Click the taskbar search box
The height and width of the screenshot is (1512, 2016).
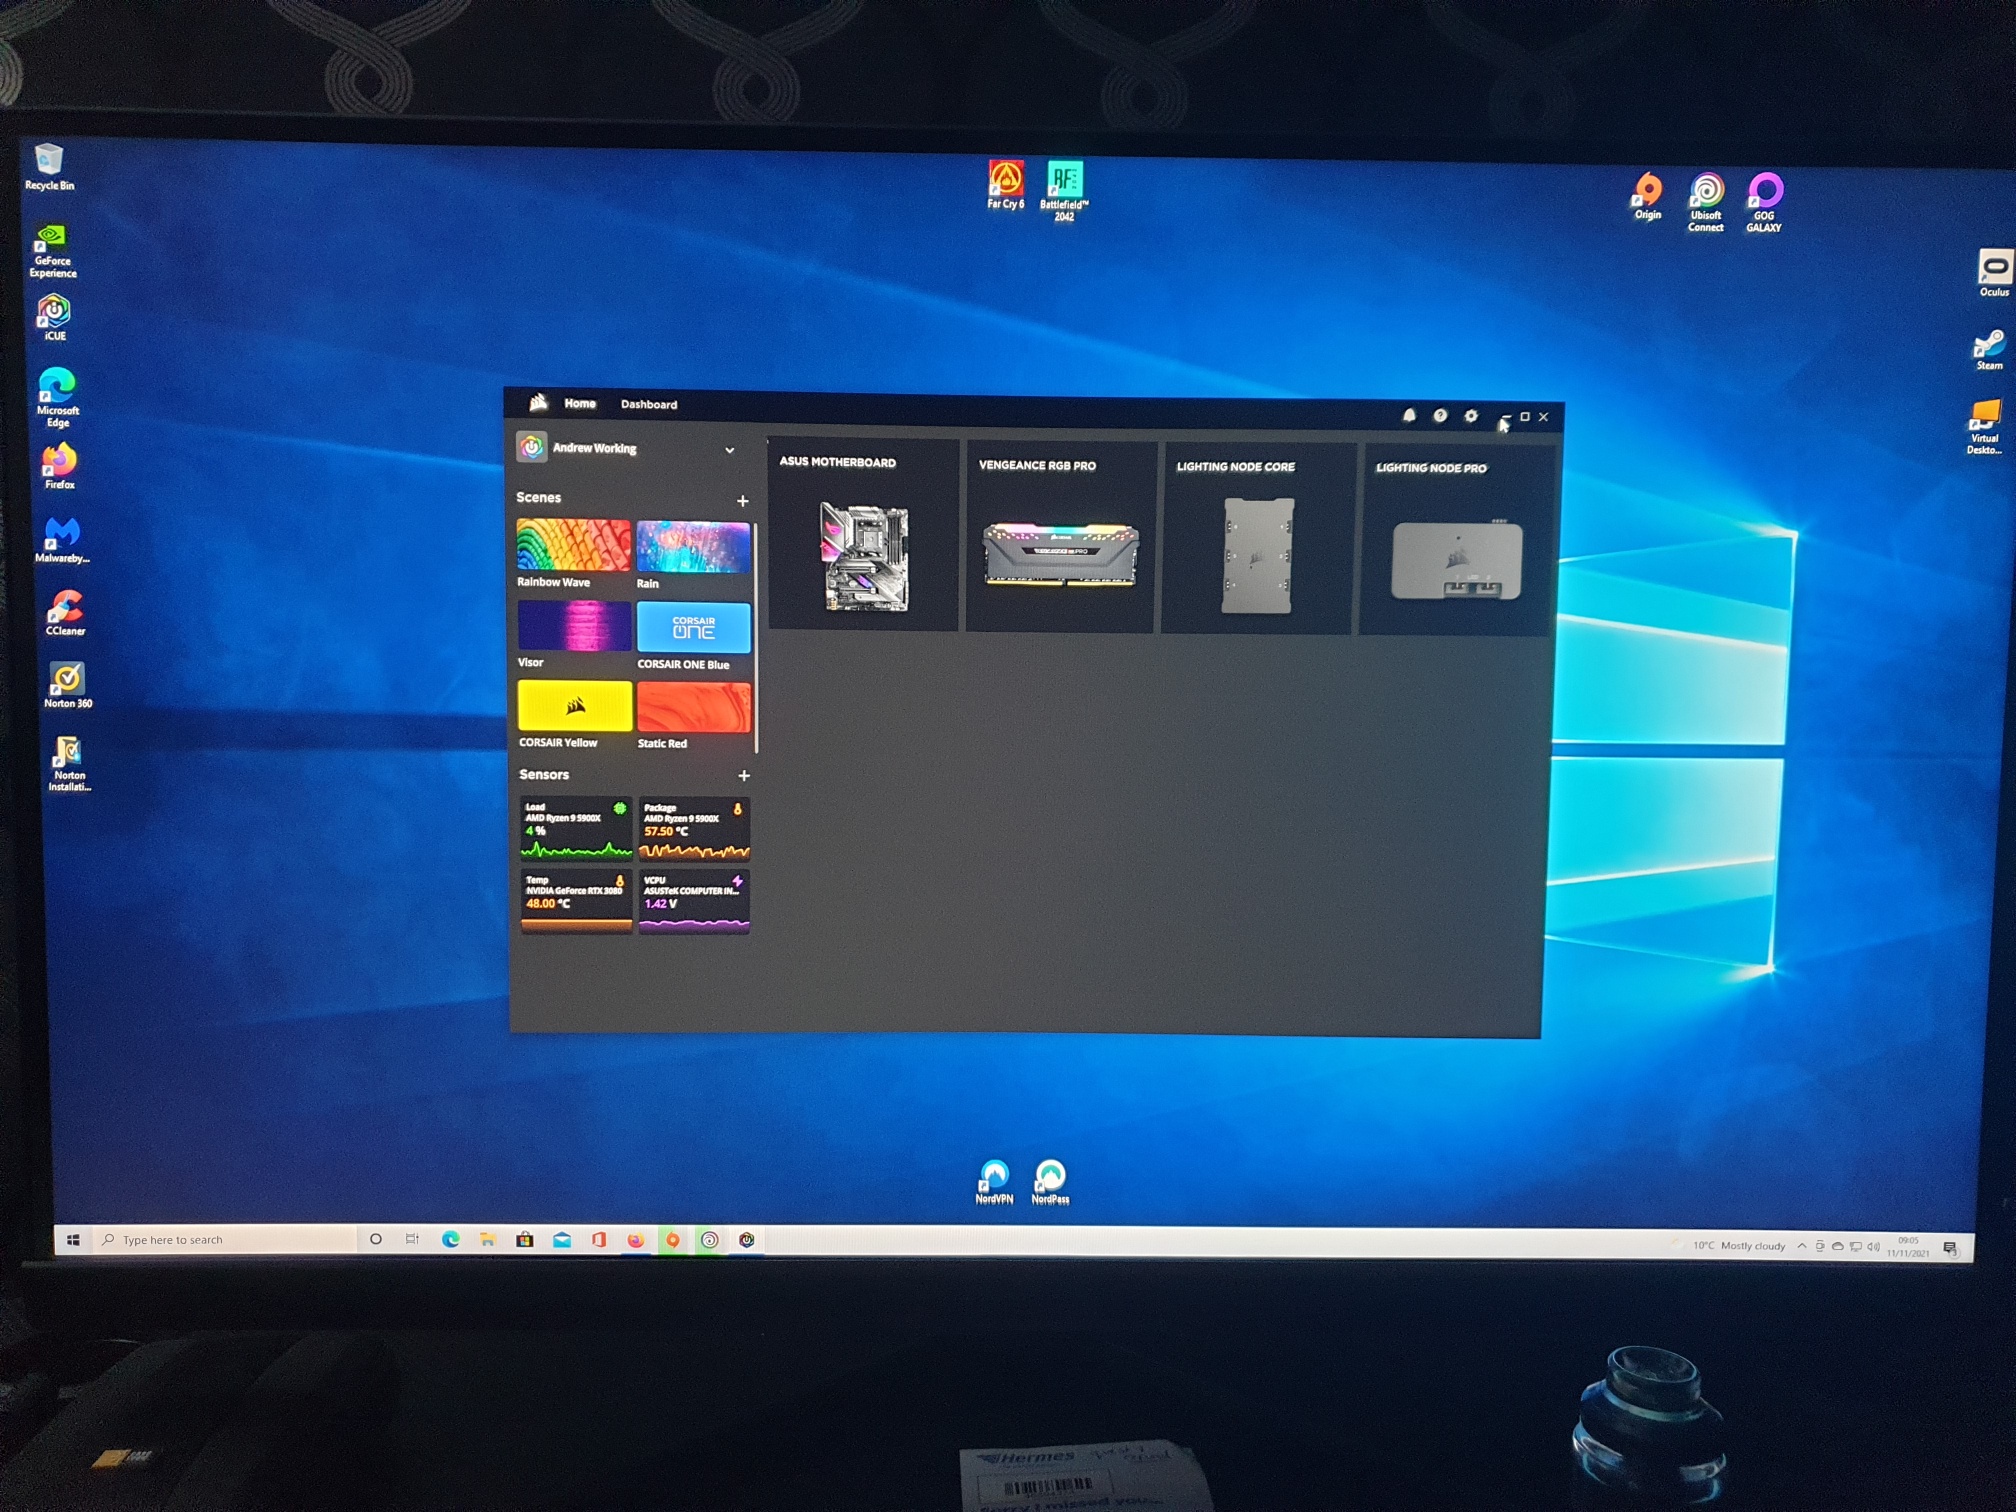click(226, 1240)
